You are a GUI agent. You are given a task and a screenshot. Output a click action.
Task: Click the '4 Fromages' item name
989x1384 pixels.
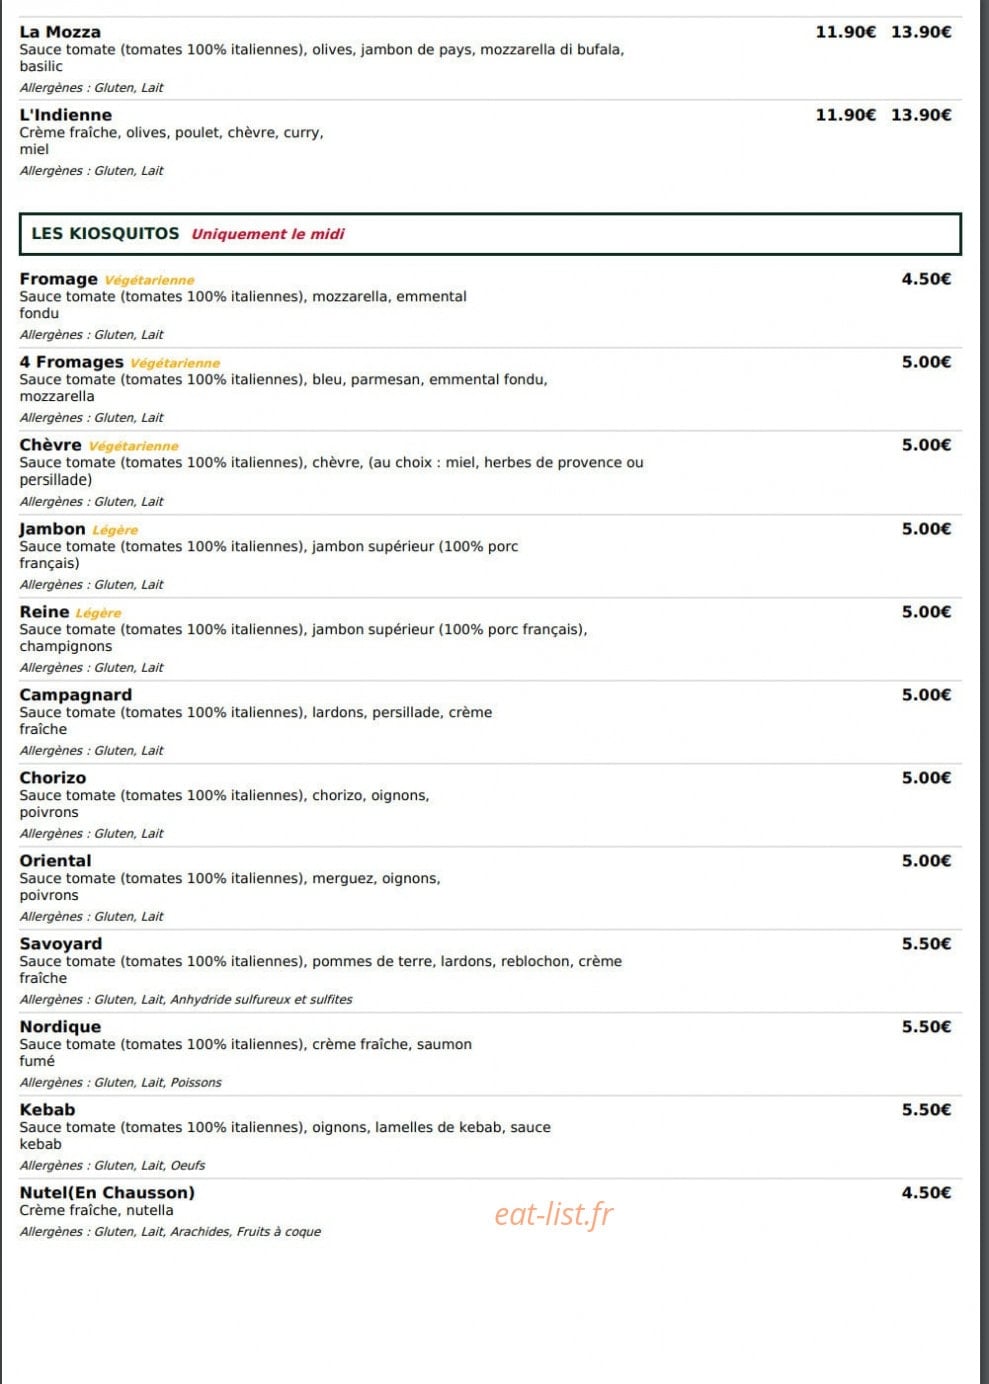pos(72,362)
